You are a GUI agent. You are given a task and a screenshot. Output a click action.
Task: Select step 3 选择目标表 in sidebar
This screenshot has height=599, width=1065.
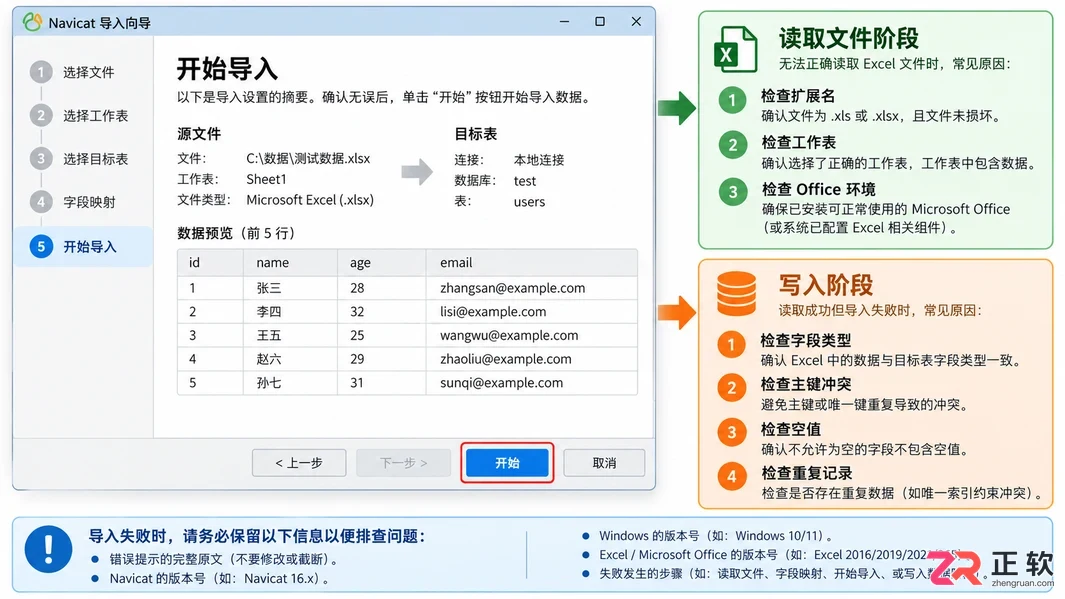tap(79, 159)
